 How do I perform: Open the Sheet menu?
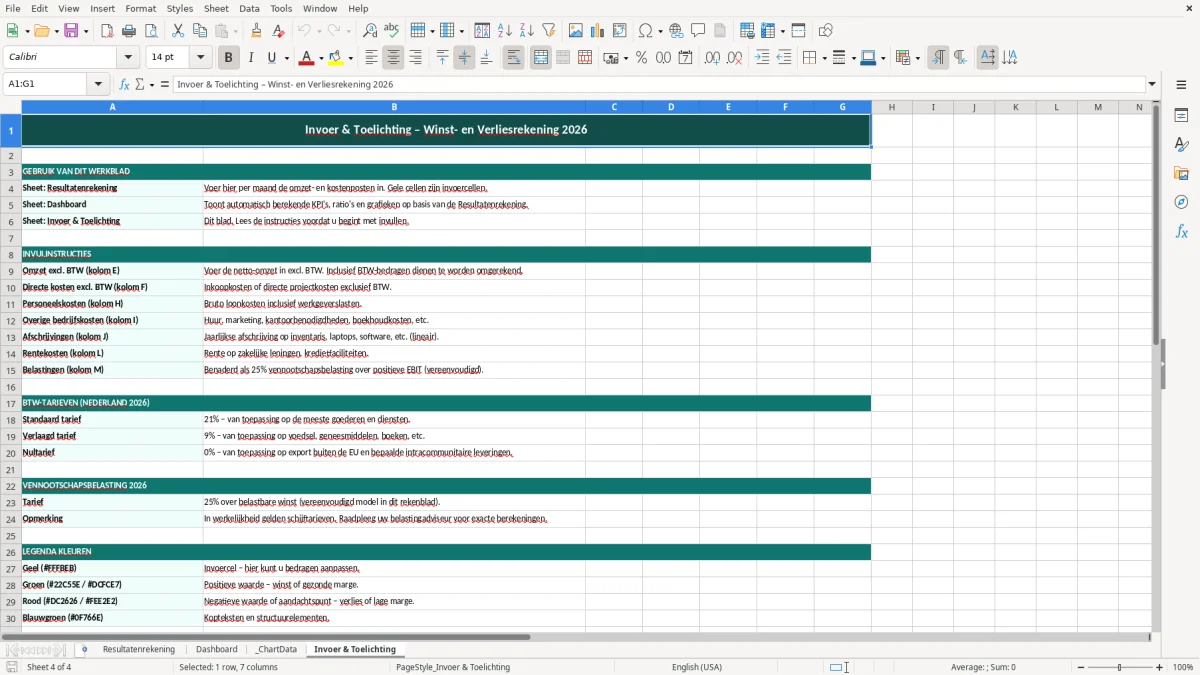pos(216,8)
